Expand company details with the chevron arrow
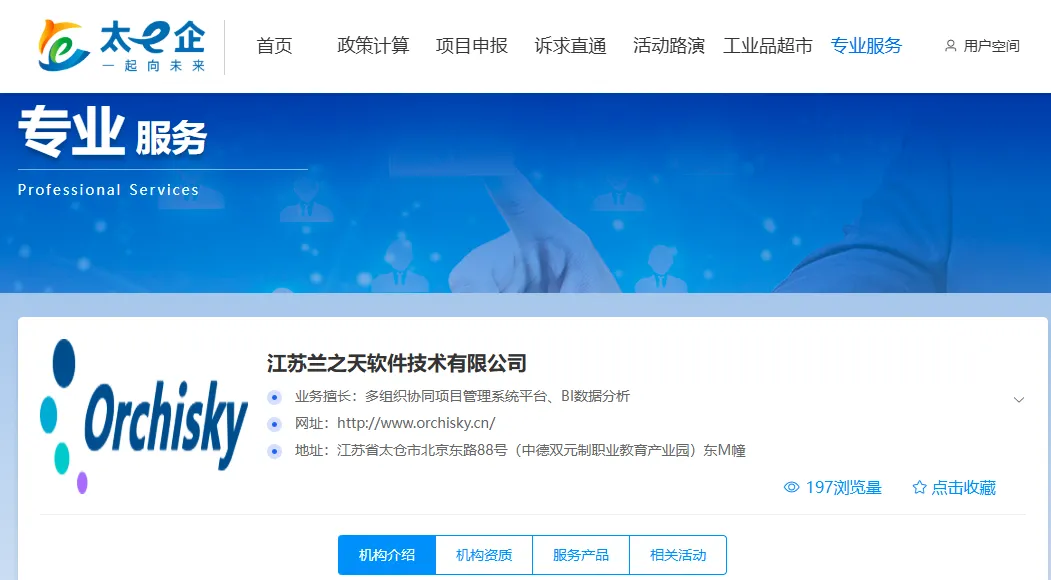The height and width of the screenshot is (580, 1051). [1019, 400]
